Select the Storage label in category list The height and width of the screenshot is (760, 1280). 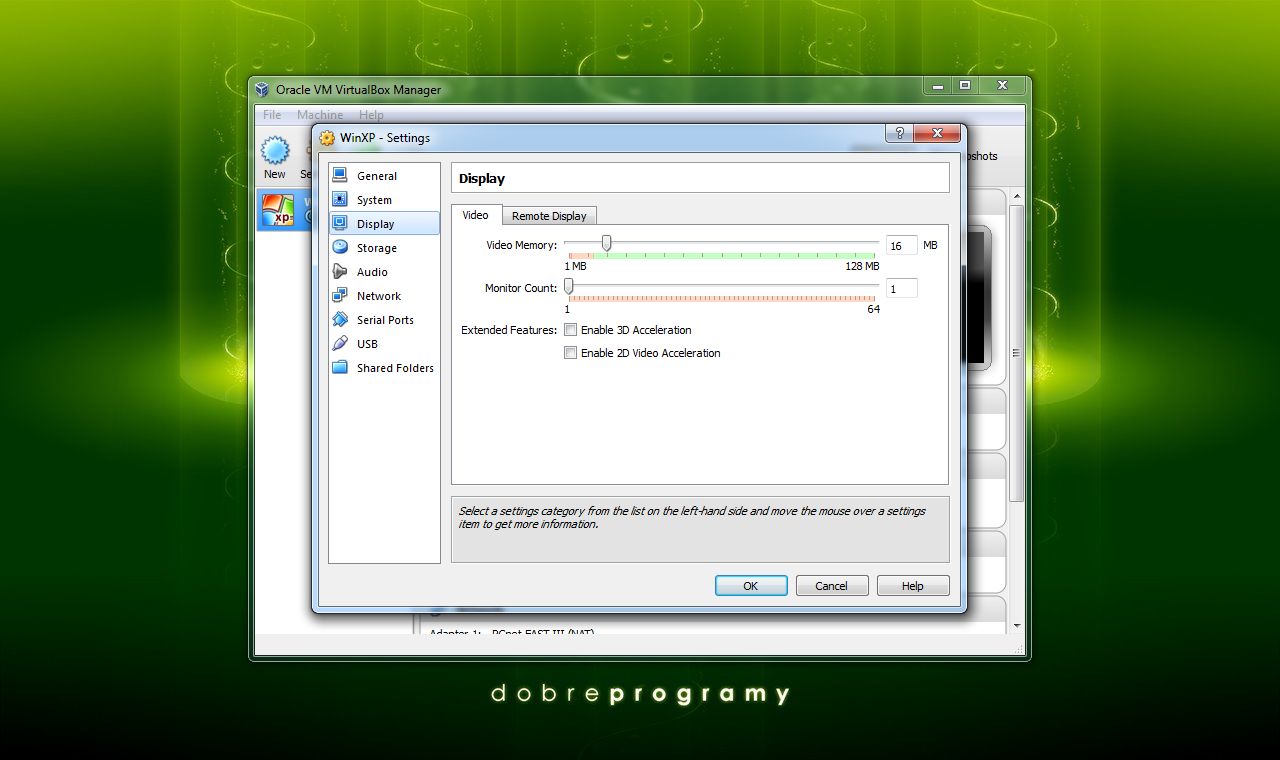(377, 248)
